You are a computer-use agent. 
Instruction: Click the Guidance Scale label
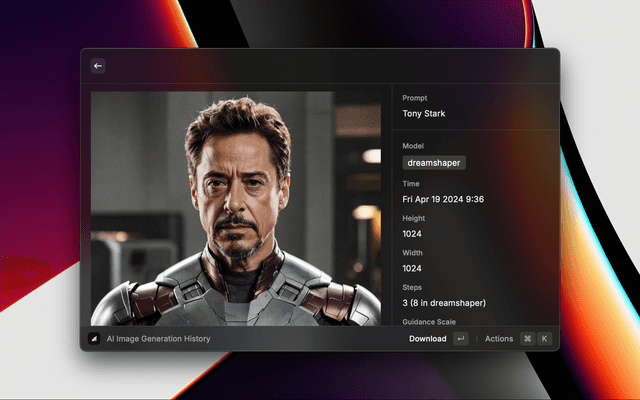(x=429, y=322)
